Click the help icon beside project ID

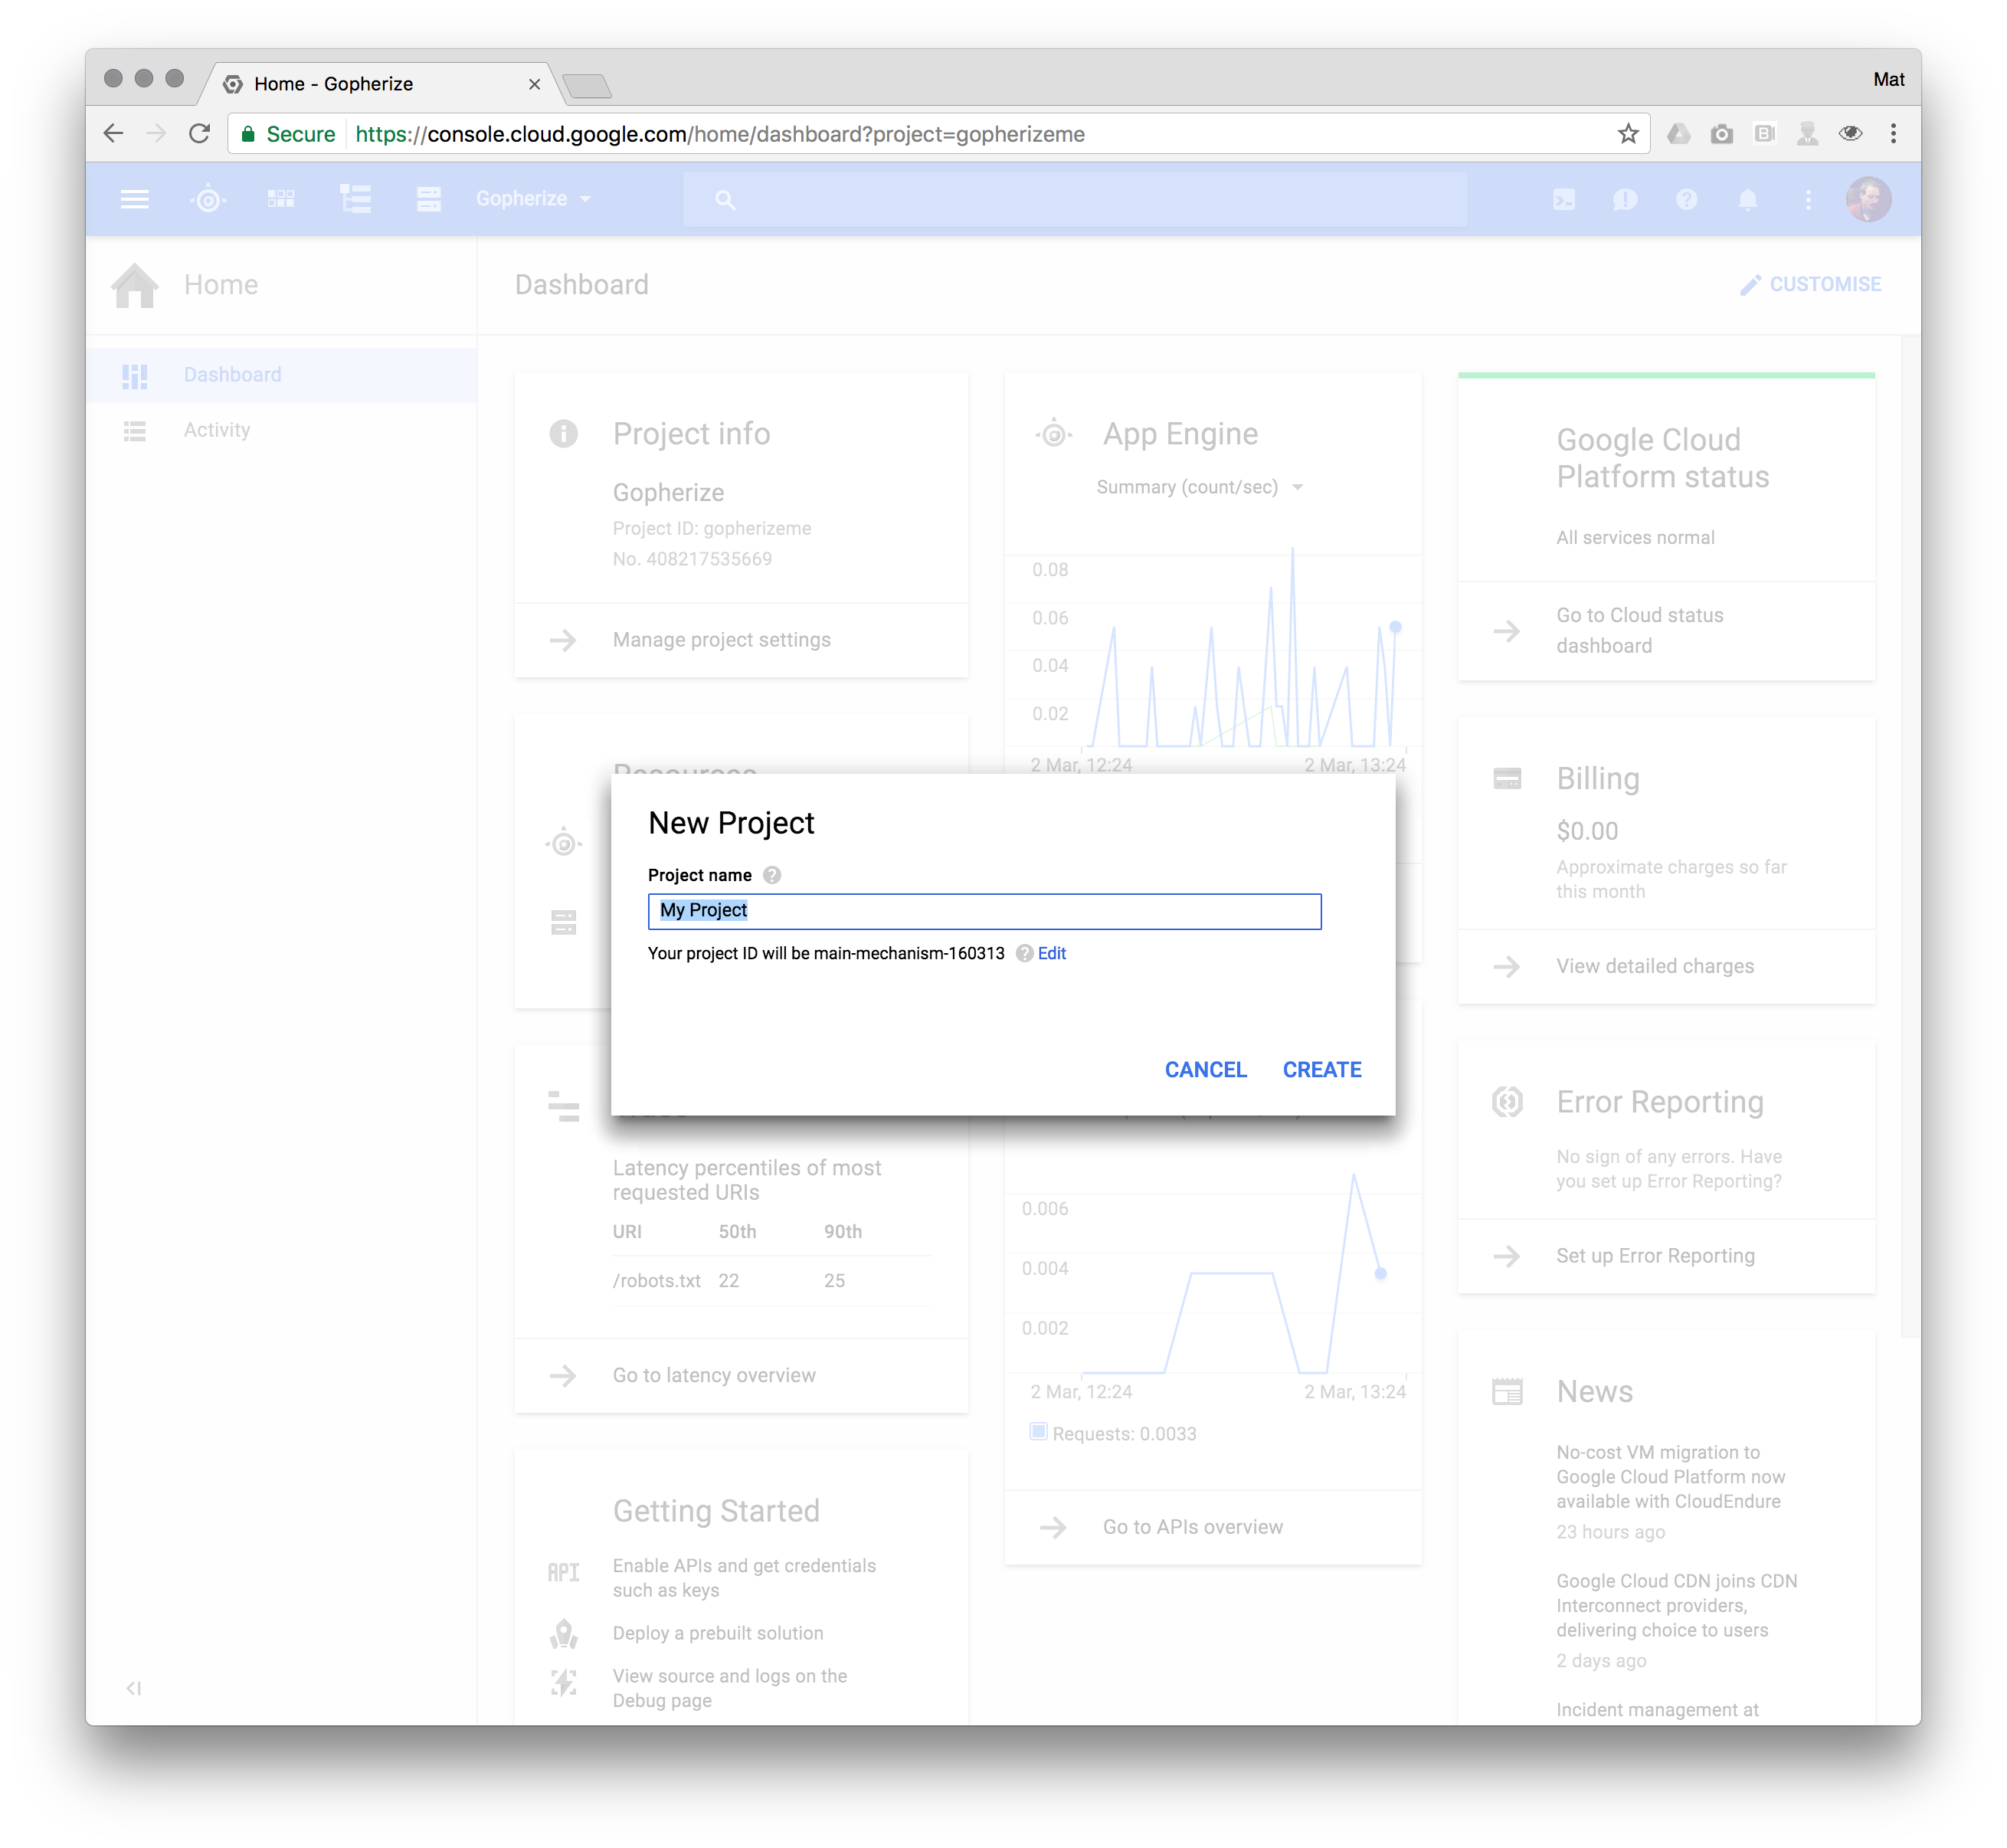coord(1024,954)
